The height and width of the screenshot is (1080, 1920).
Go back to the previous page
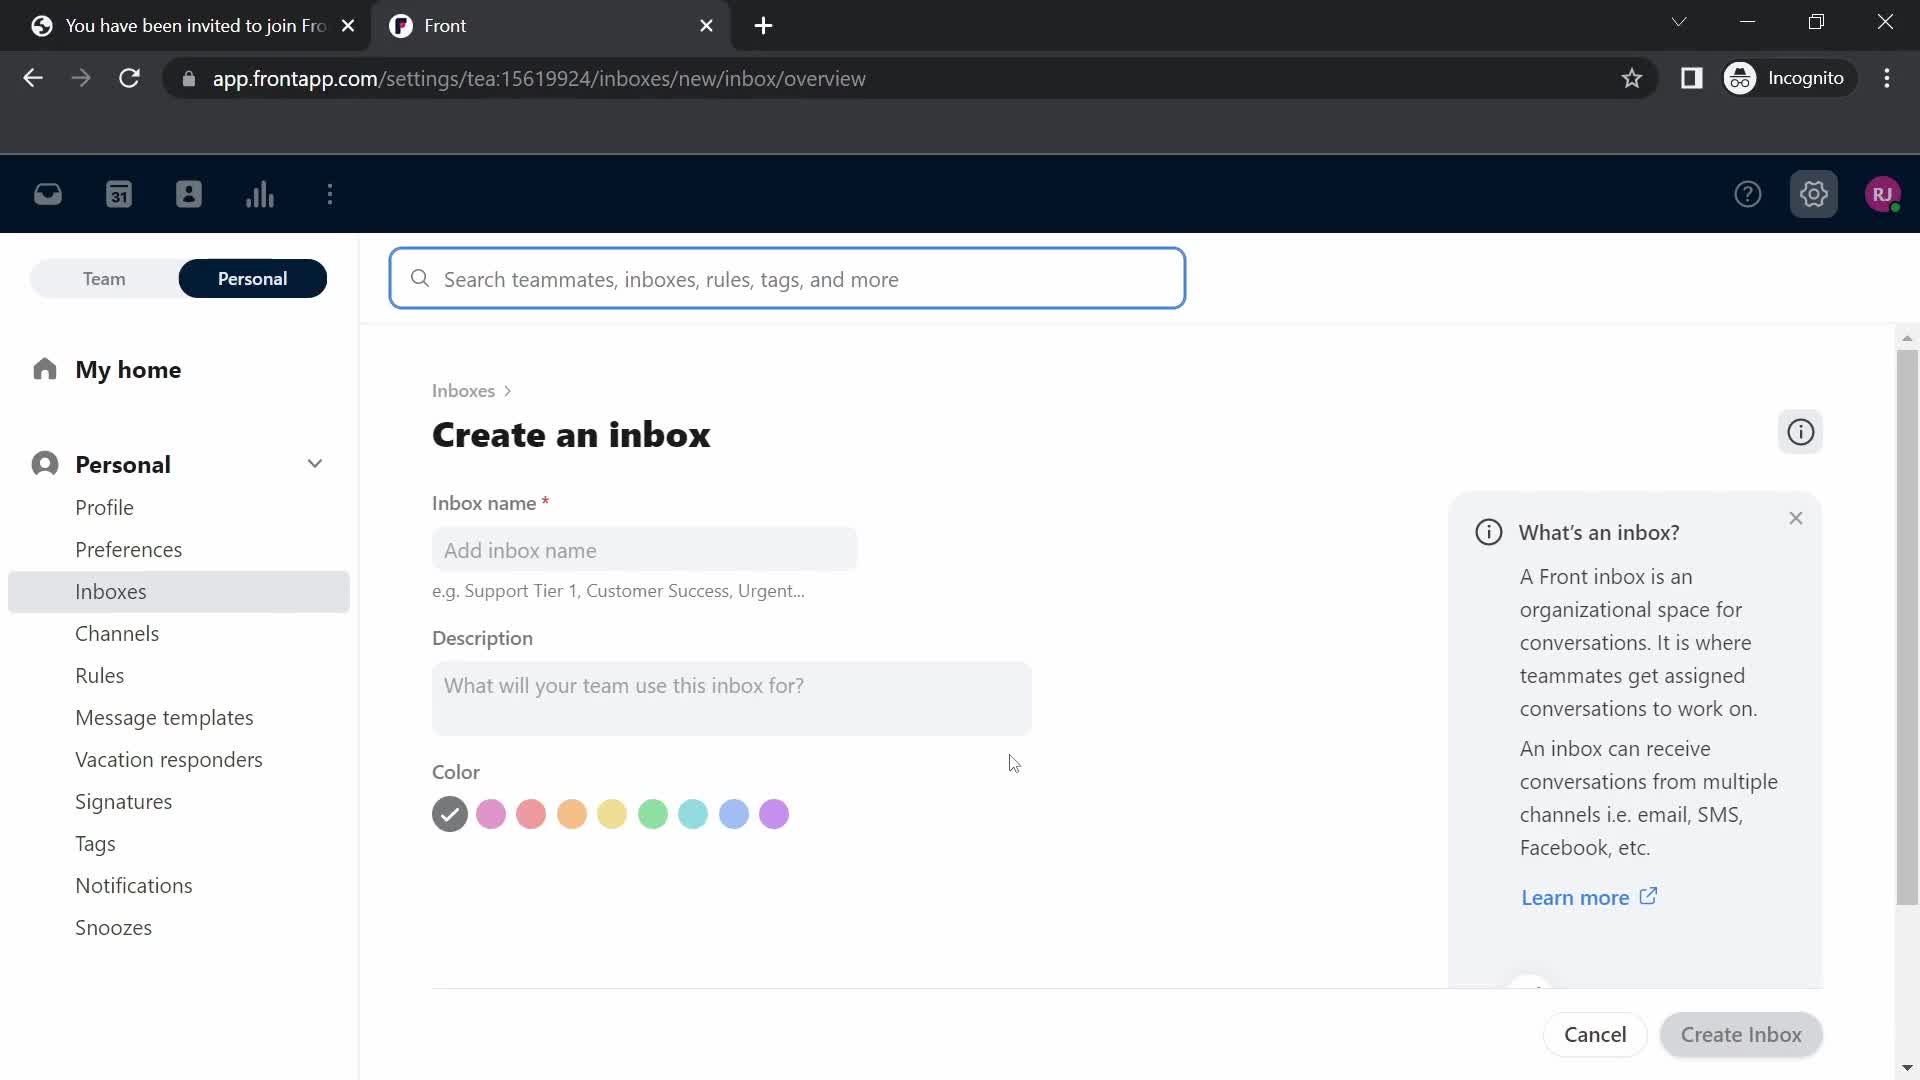[x=33, y=78]
